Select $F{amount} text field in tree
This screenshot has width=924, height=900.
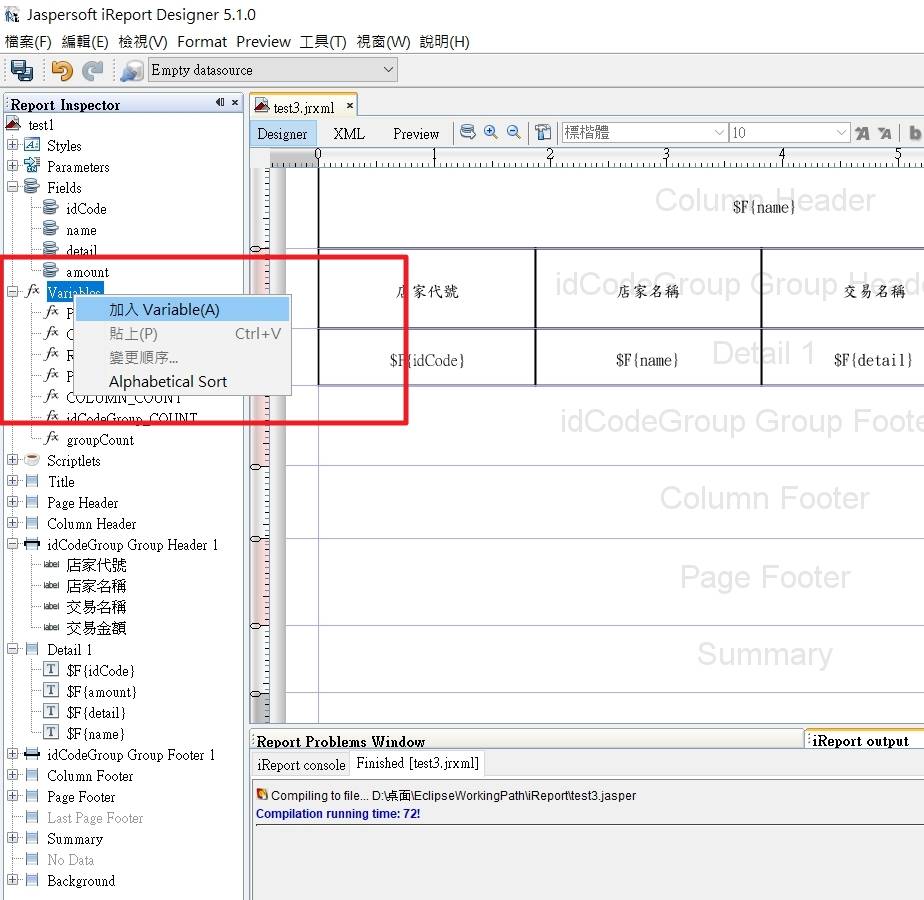tap(101, 692)
